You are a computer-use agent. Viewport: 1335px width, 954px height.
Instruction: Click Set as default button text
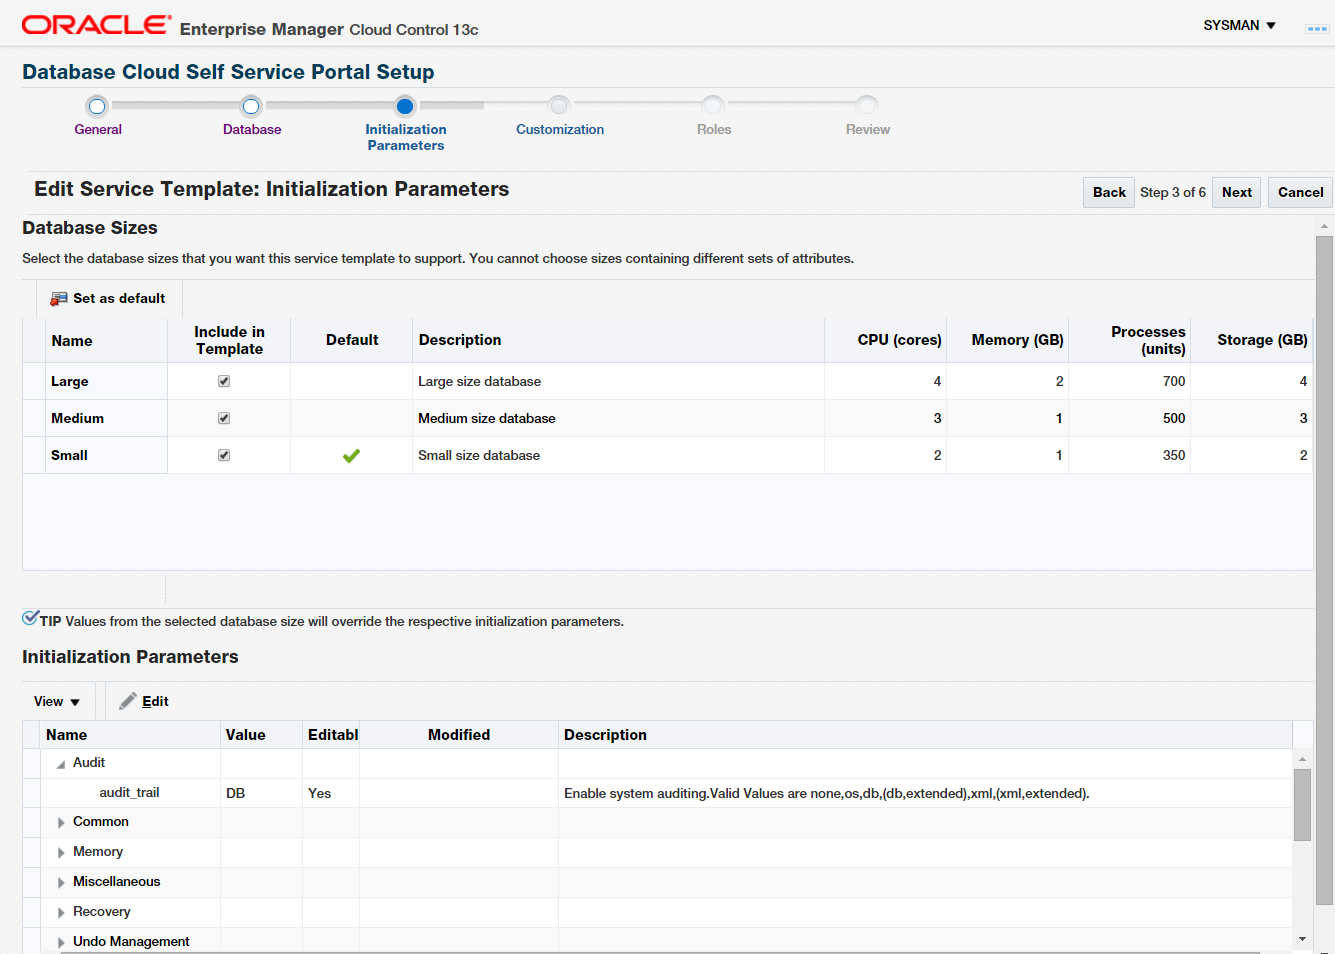click(119, 298)
